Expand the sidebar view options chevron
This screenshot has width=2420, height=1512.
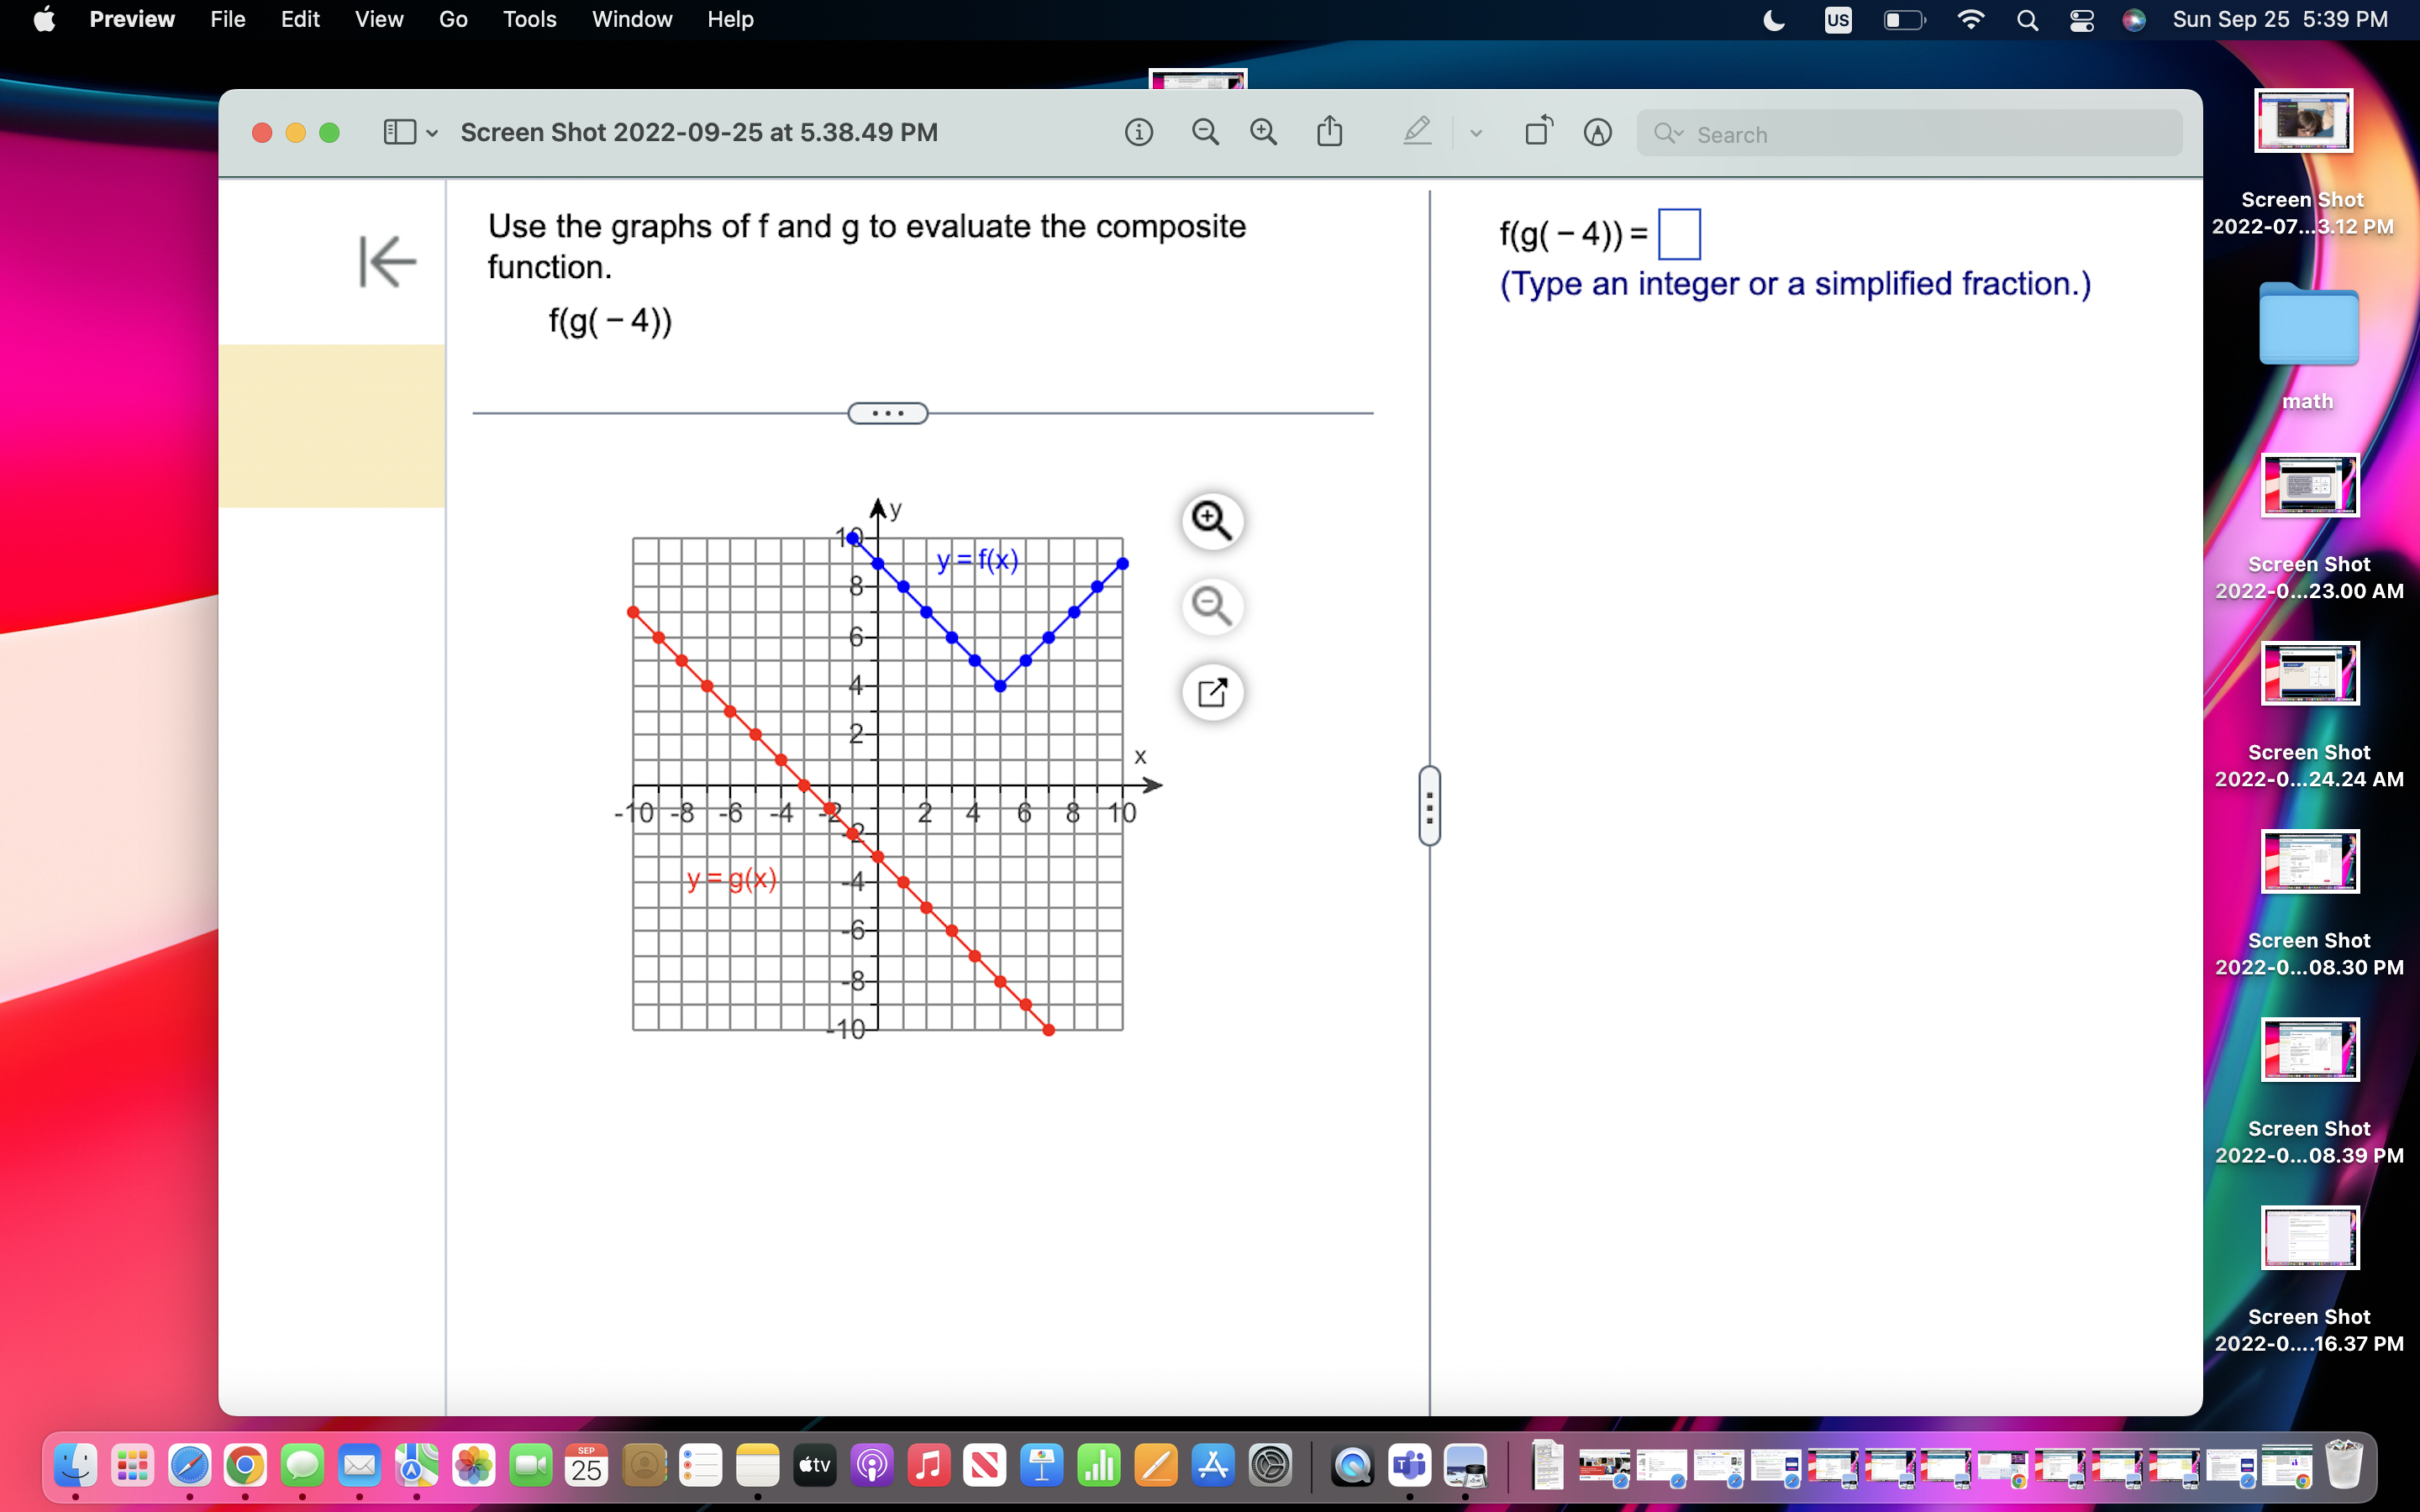(x=432, y=132)
